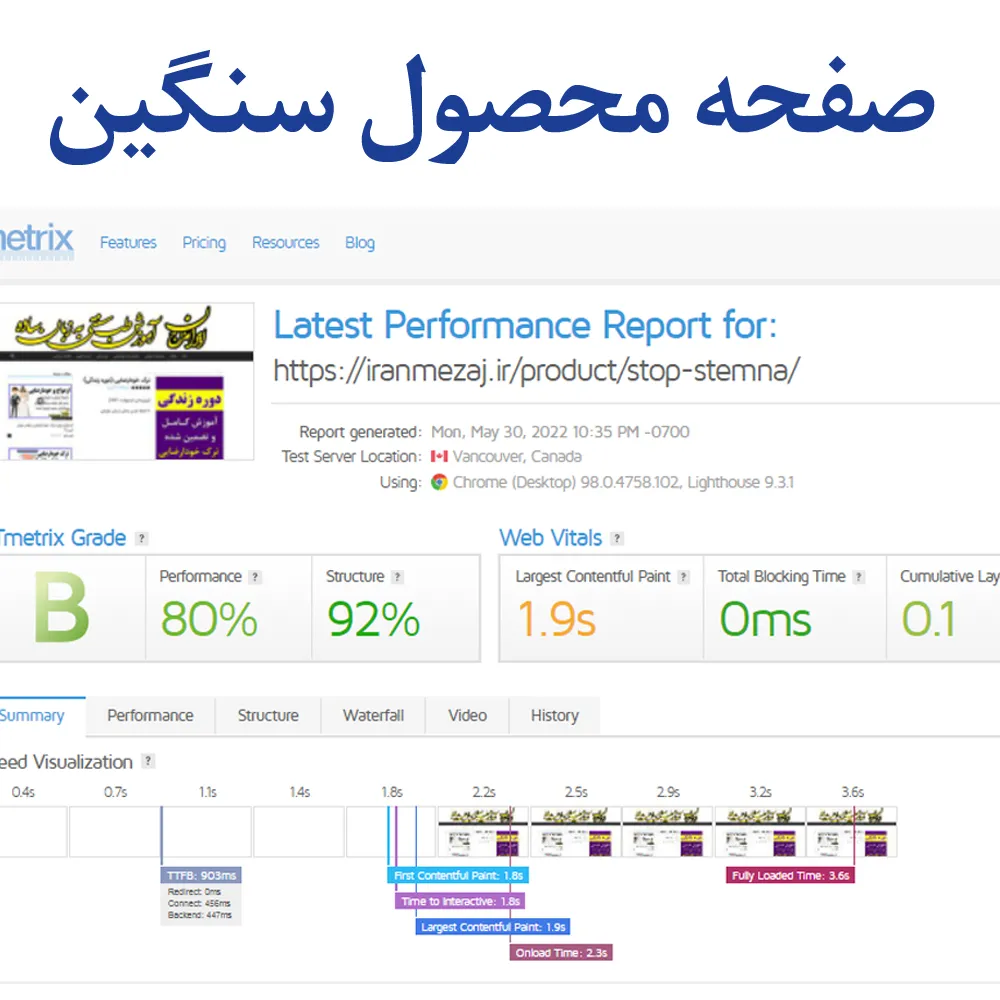Click the TTFB 903ms timeline marker
Viewport: 1000px width, 1000px height.
click(201, 876)
